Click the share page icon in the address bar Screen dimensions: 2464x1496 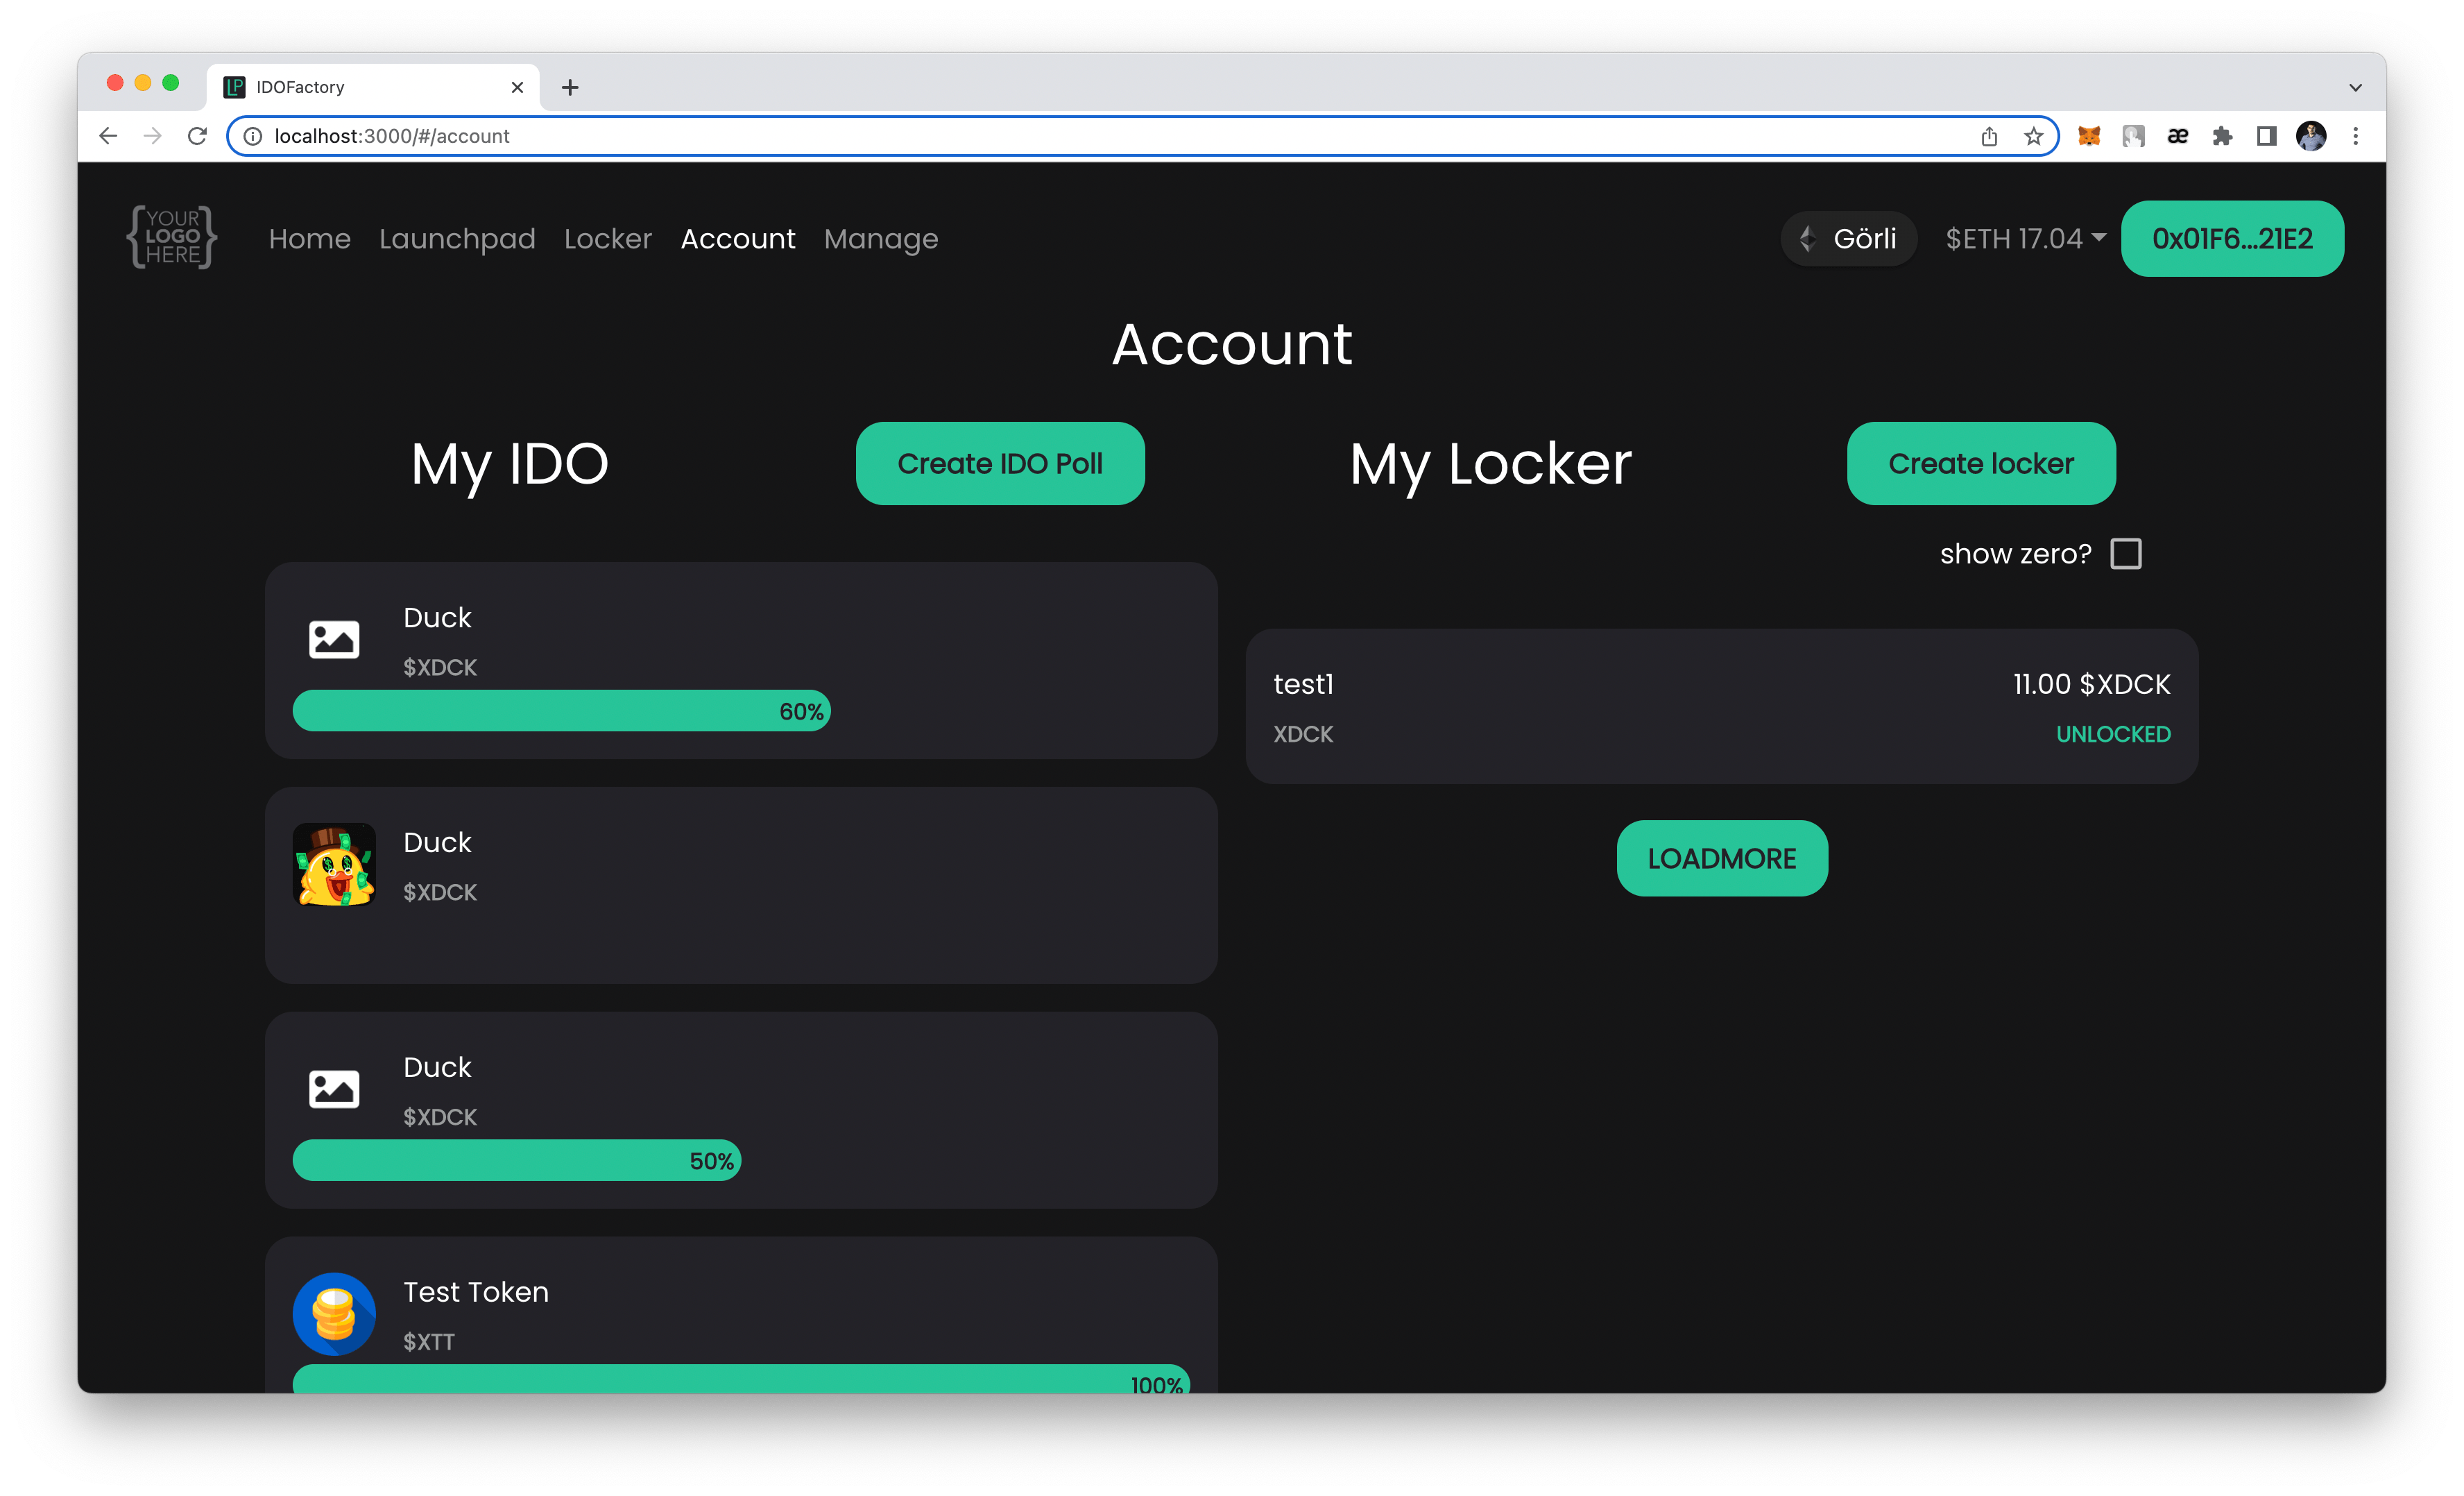click(1989, 136)
